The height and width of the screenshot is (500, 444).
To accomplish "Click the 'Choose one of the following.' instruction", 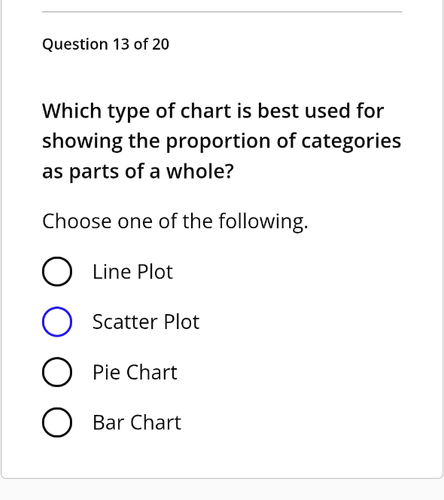I will click(x=175, y=221).
